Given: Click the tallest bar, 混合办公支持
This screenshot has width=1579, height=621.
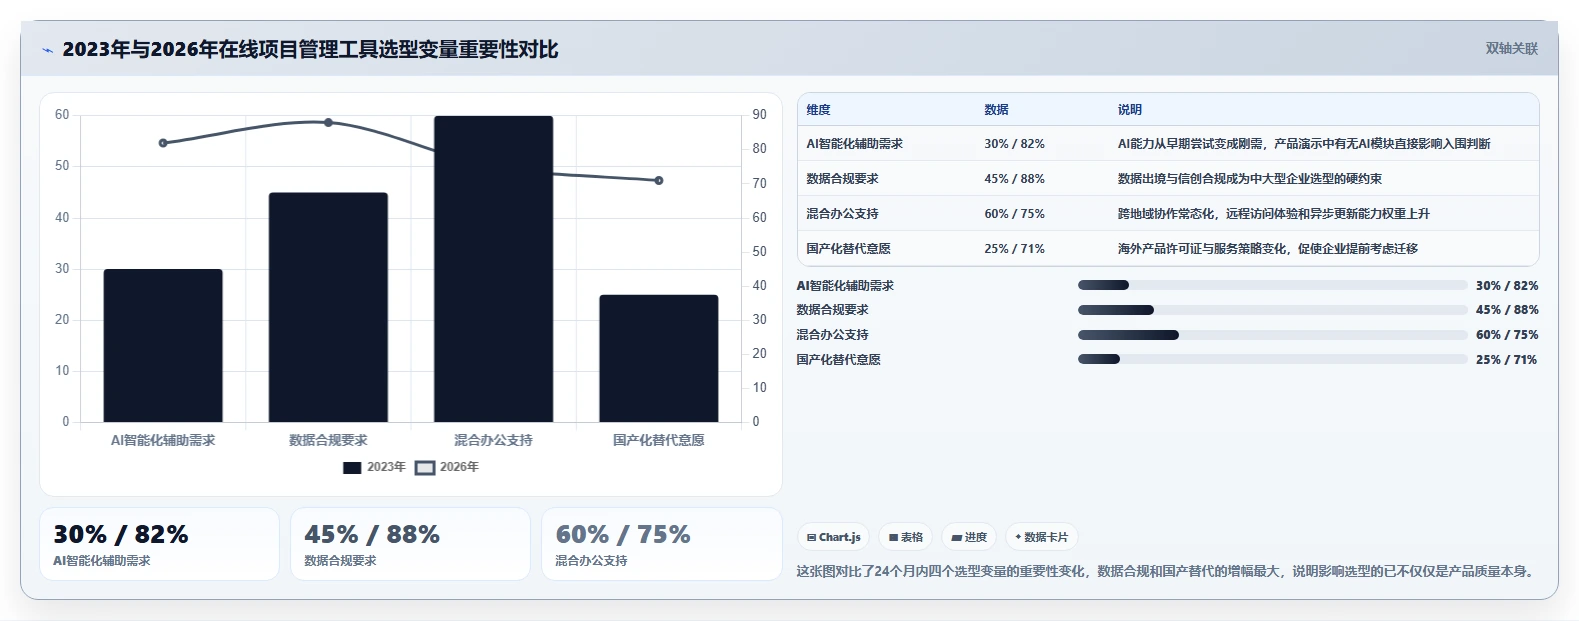Looking at the screenshot, I should click(493, 269).
